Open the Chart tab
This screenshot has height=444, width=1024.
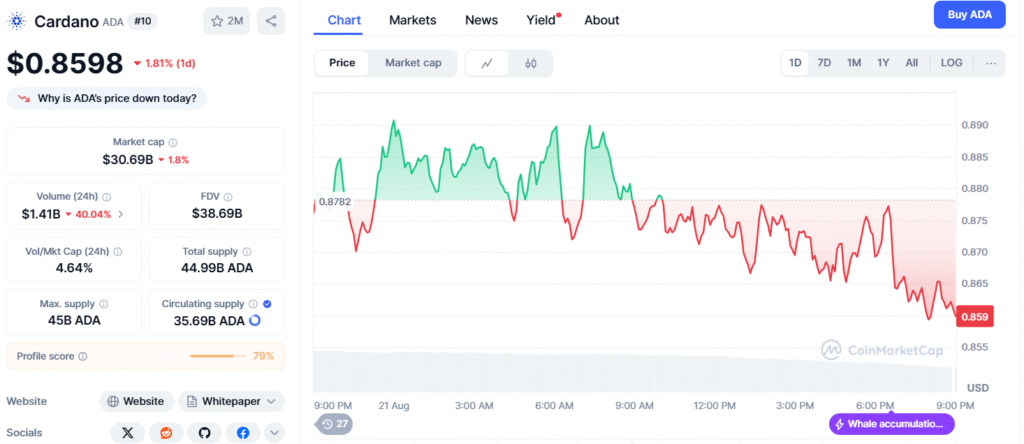344,20
